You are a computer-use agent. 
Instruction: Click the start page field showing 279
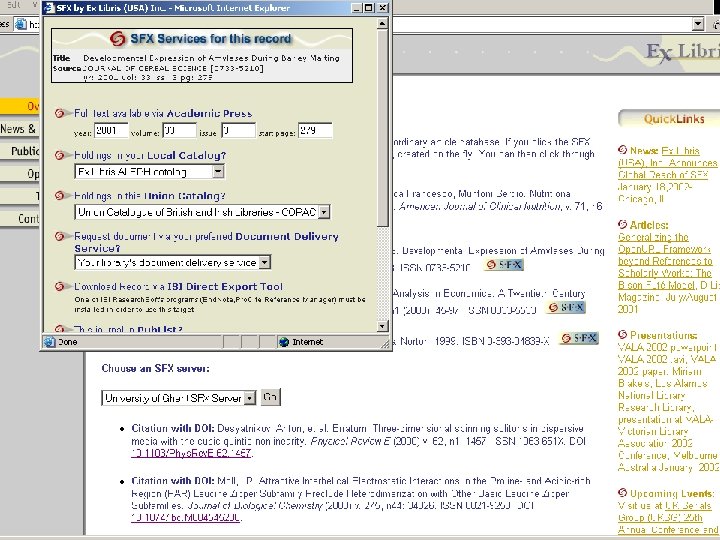tap(315, 131)
